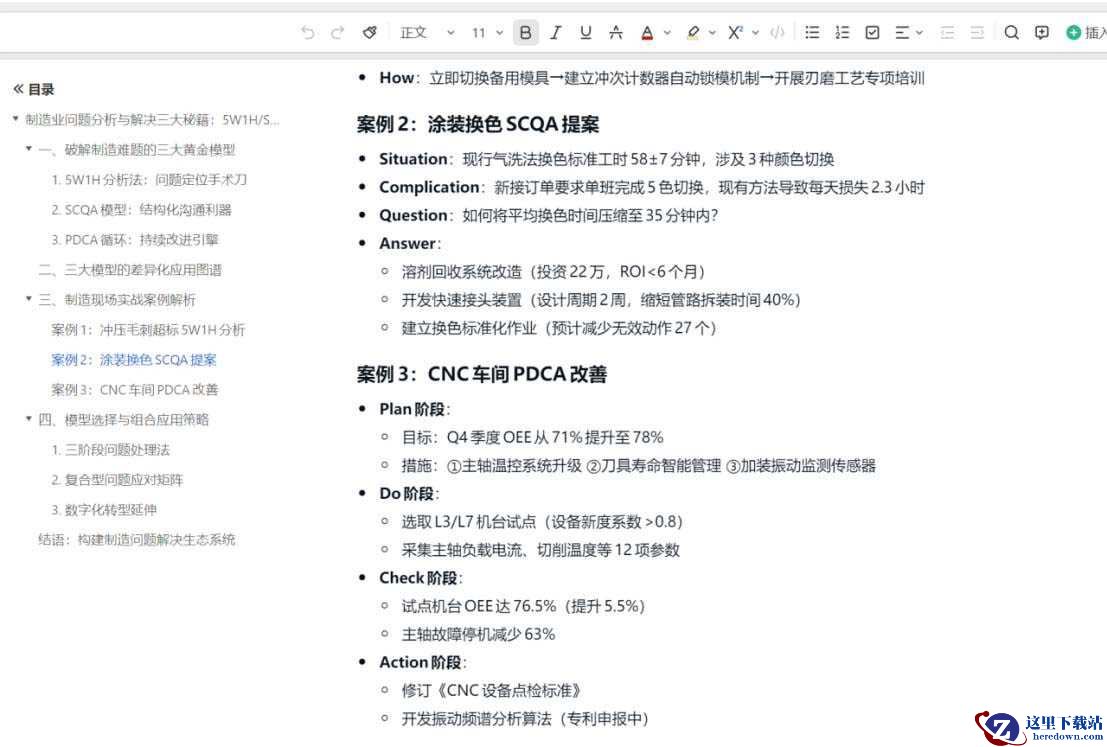Screen dimensions: 1107x747
Task: Jump to 一、破解制造难题的三大黄金模型 outline heading
Action: 137,150
